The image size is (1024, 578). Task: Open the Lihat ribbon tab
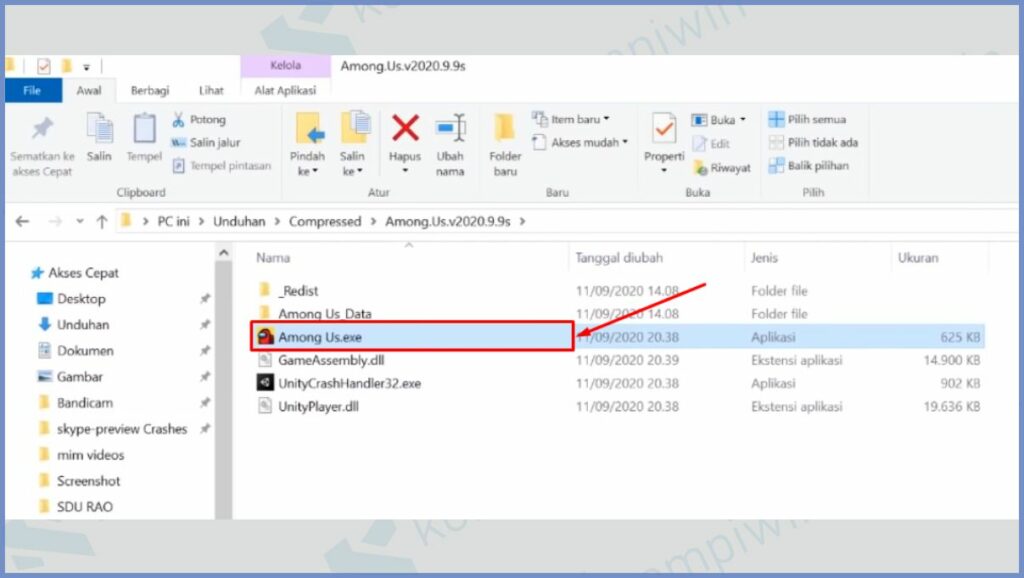click(211, 91)
